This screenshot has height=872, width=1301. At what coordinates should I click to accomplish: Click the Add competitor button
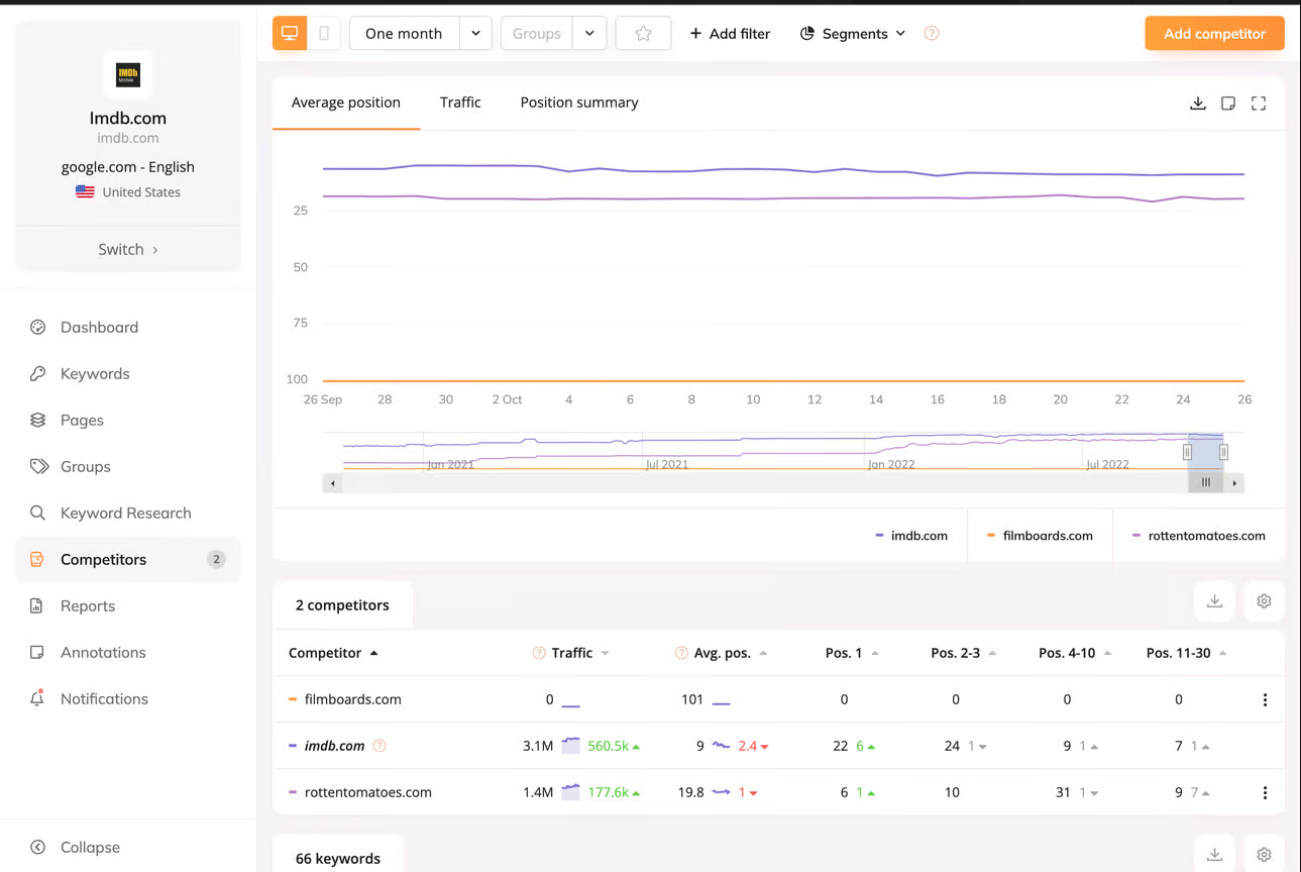(x=1214, y=33)
